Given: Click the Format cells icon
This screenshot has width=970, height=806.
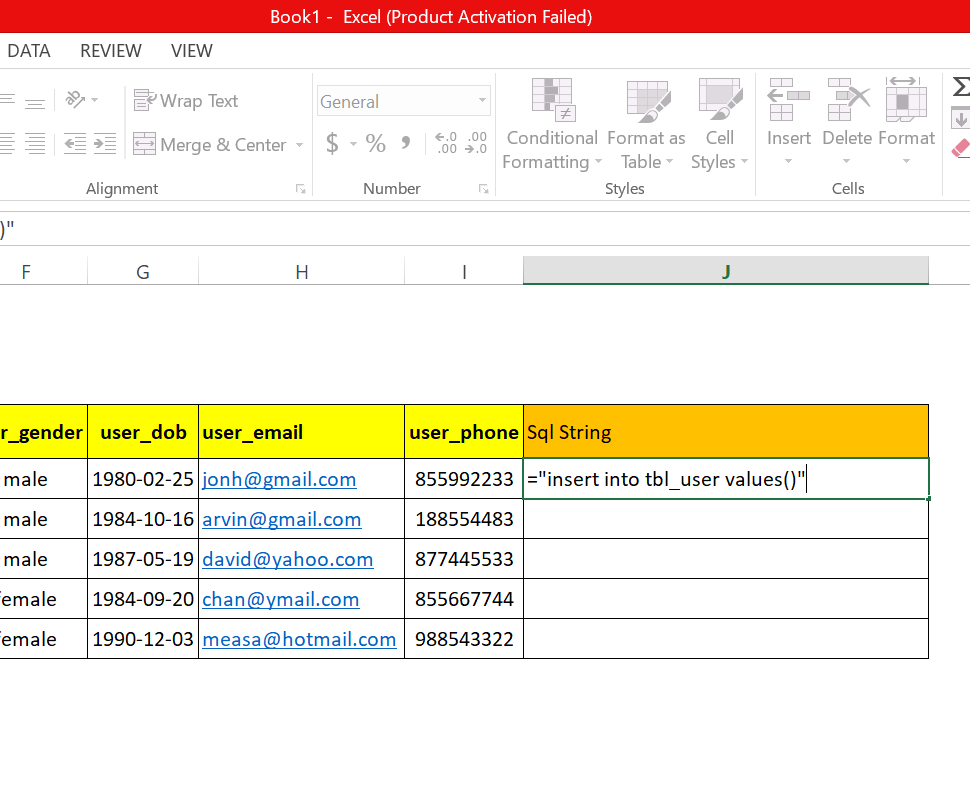Looking at the screenshot, I should point(906,100).
